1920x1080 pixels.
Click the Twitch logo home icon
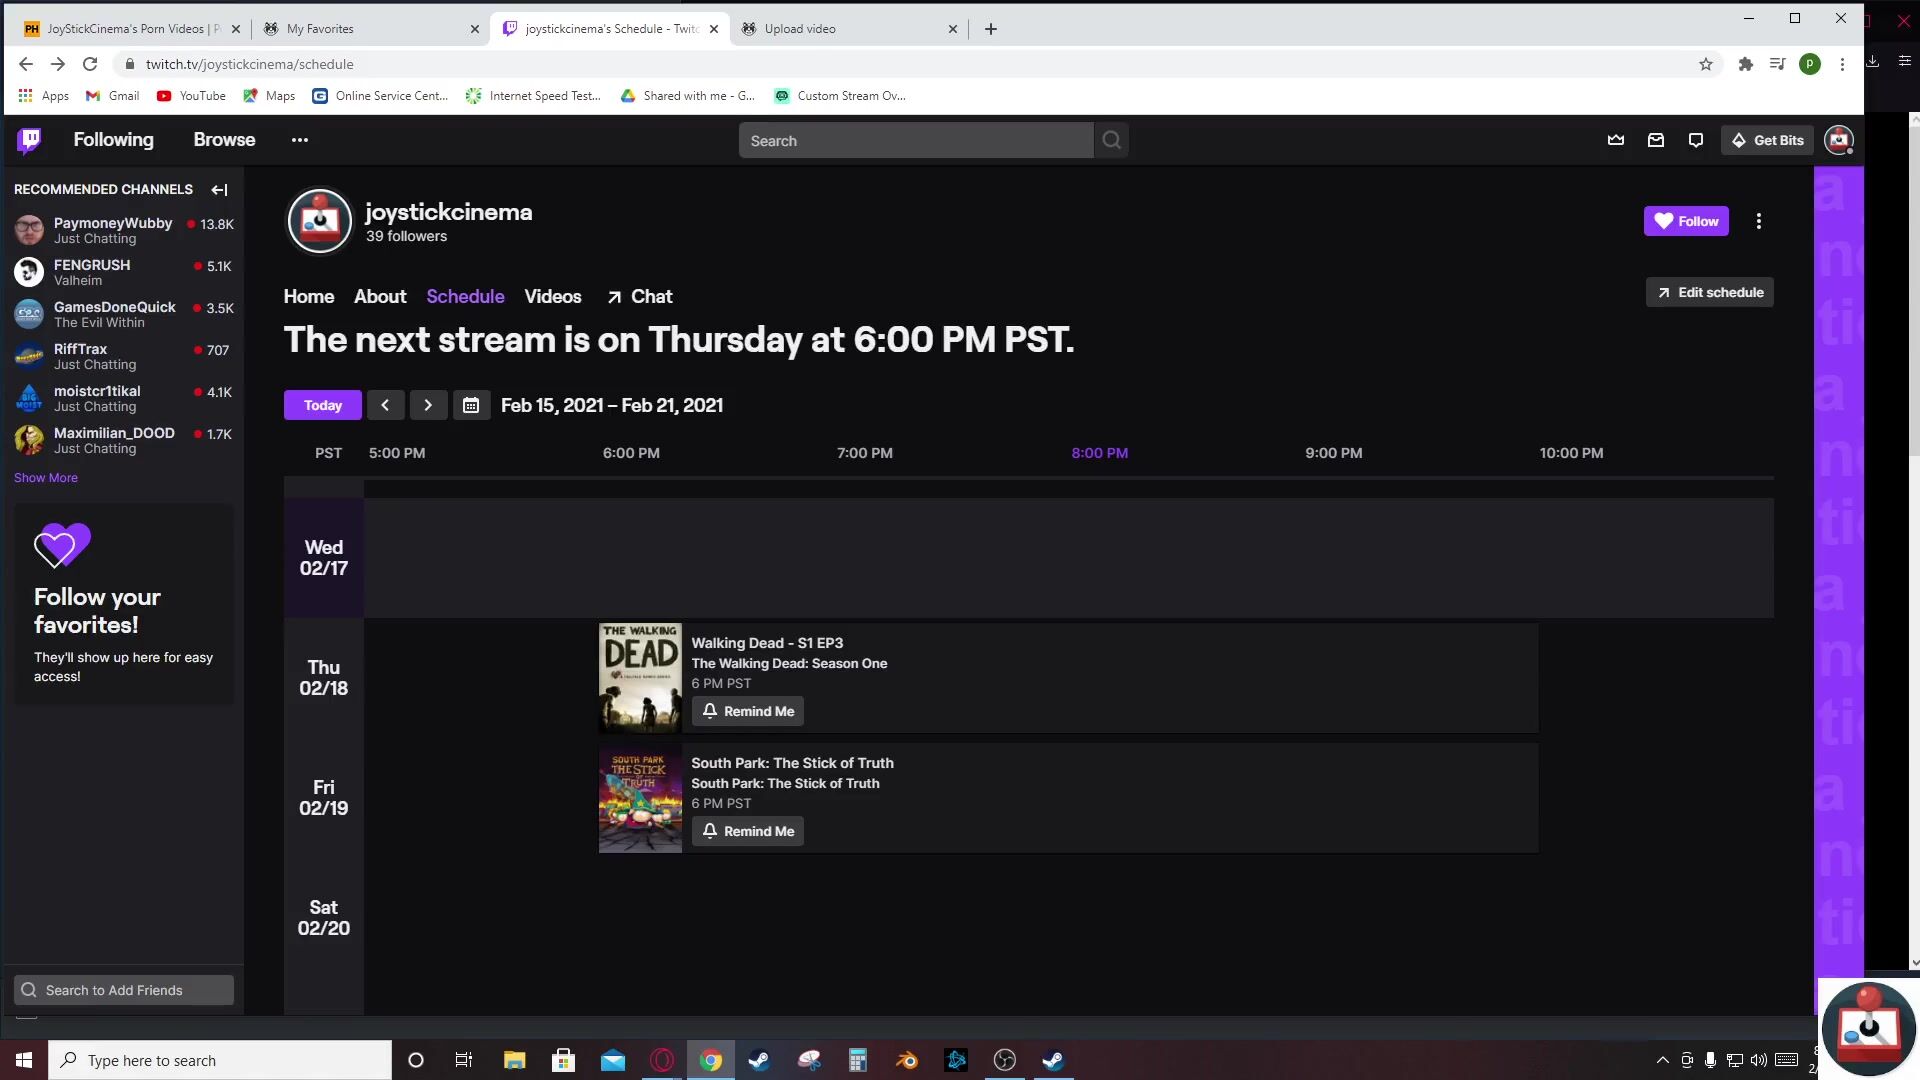(29, 140)
